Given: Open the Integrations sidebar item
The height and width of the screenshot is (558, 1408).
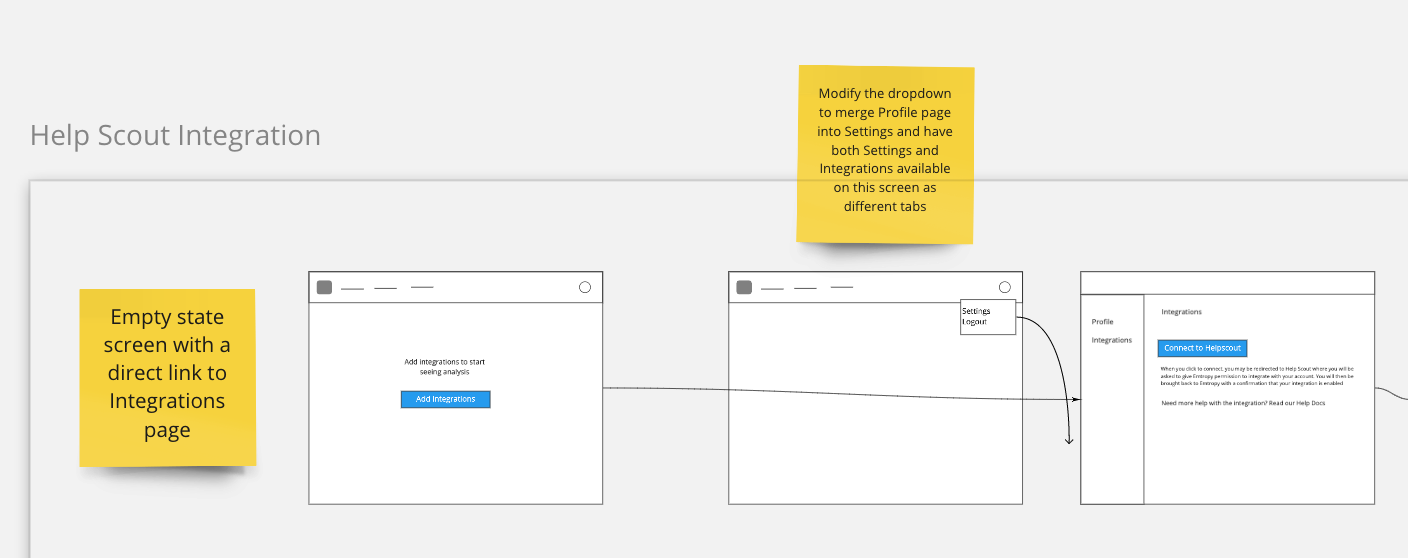Looking at the screenshot, I should point(1112,340).
